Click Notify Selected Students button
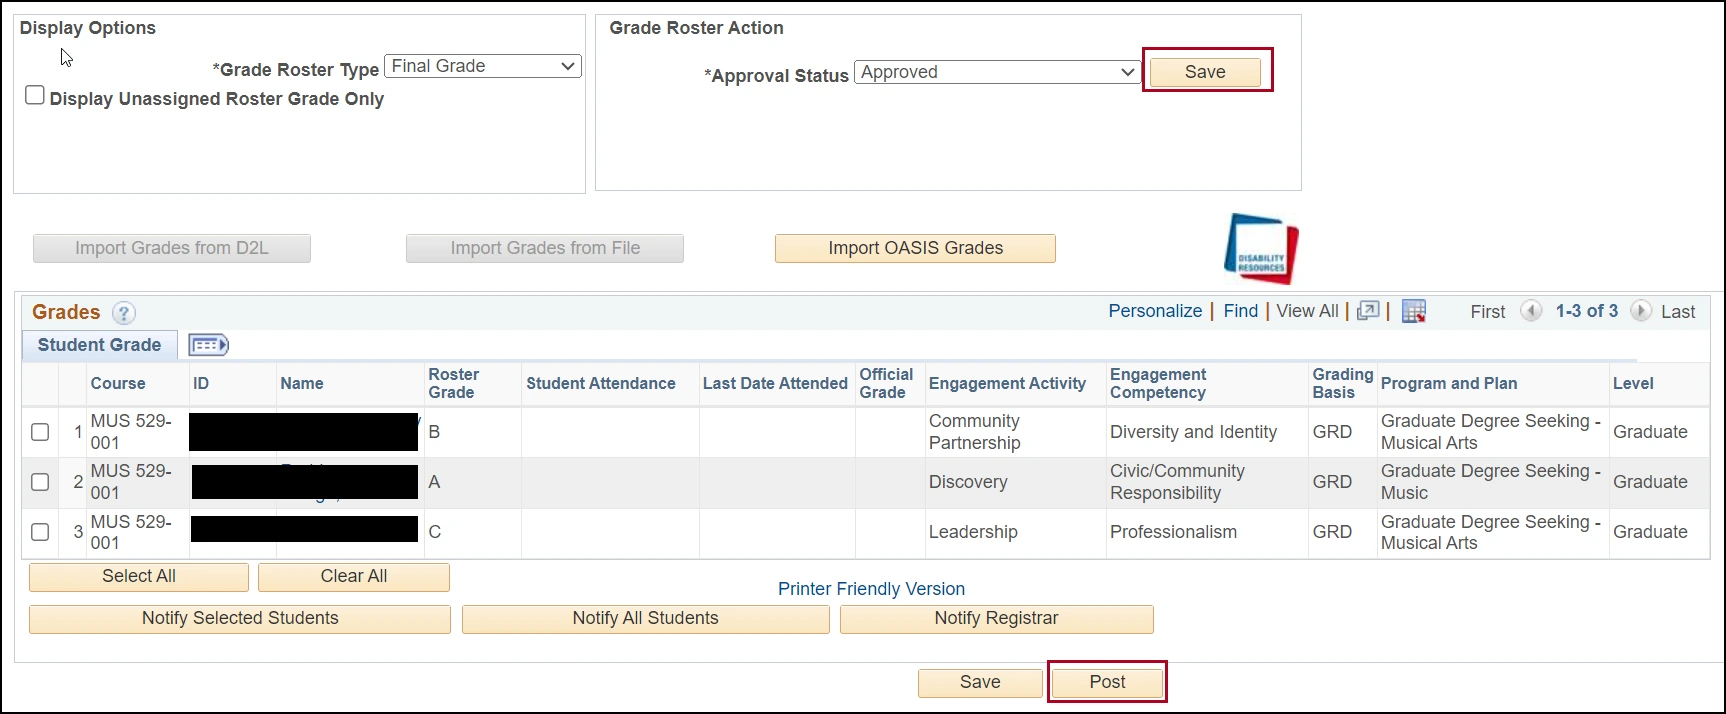Image resolution: width=1726 pixels, height=714 pixels. click(240, 619)
